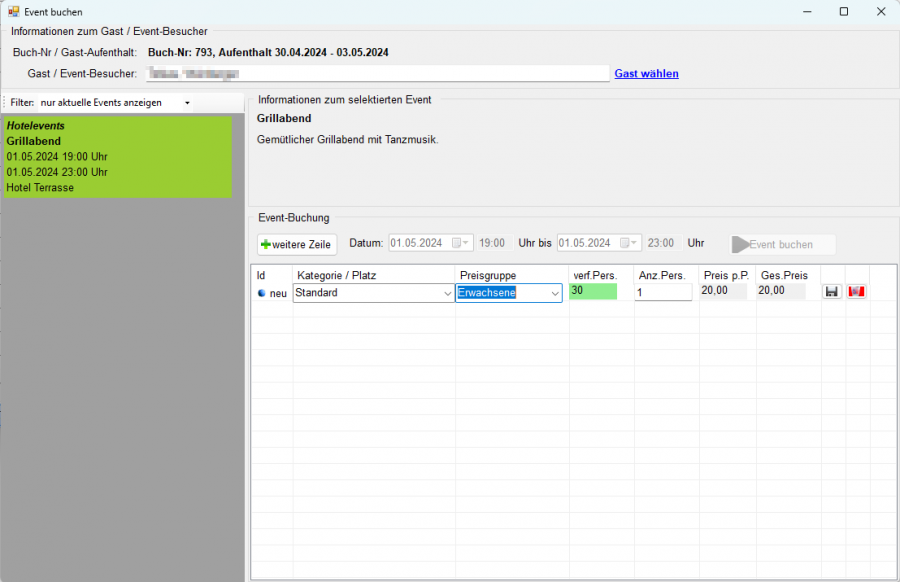Click the Ges.Preis value cell

tap(786, 291)
